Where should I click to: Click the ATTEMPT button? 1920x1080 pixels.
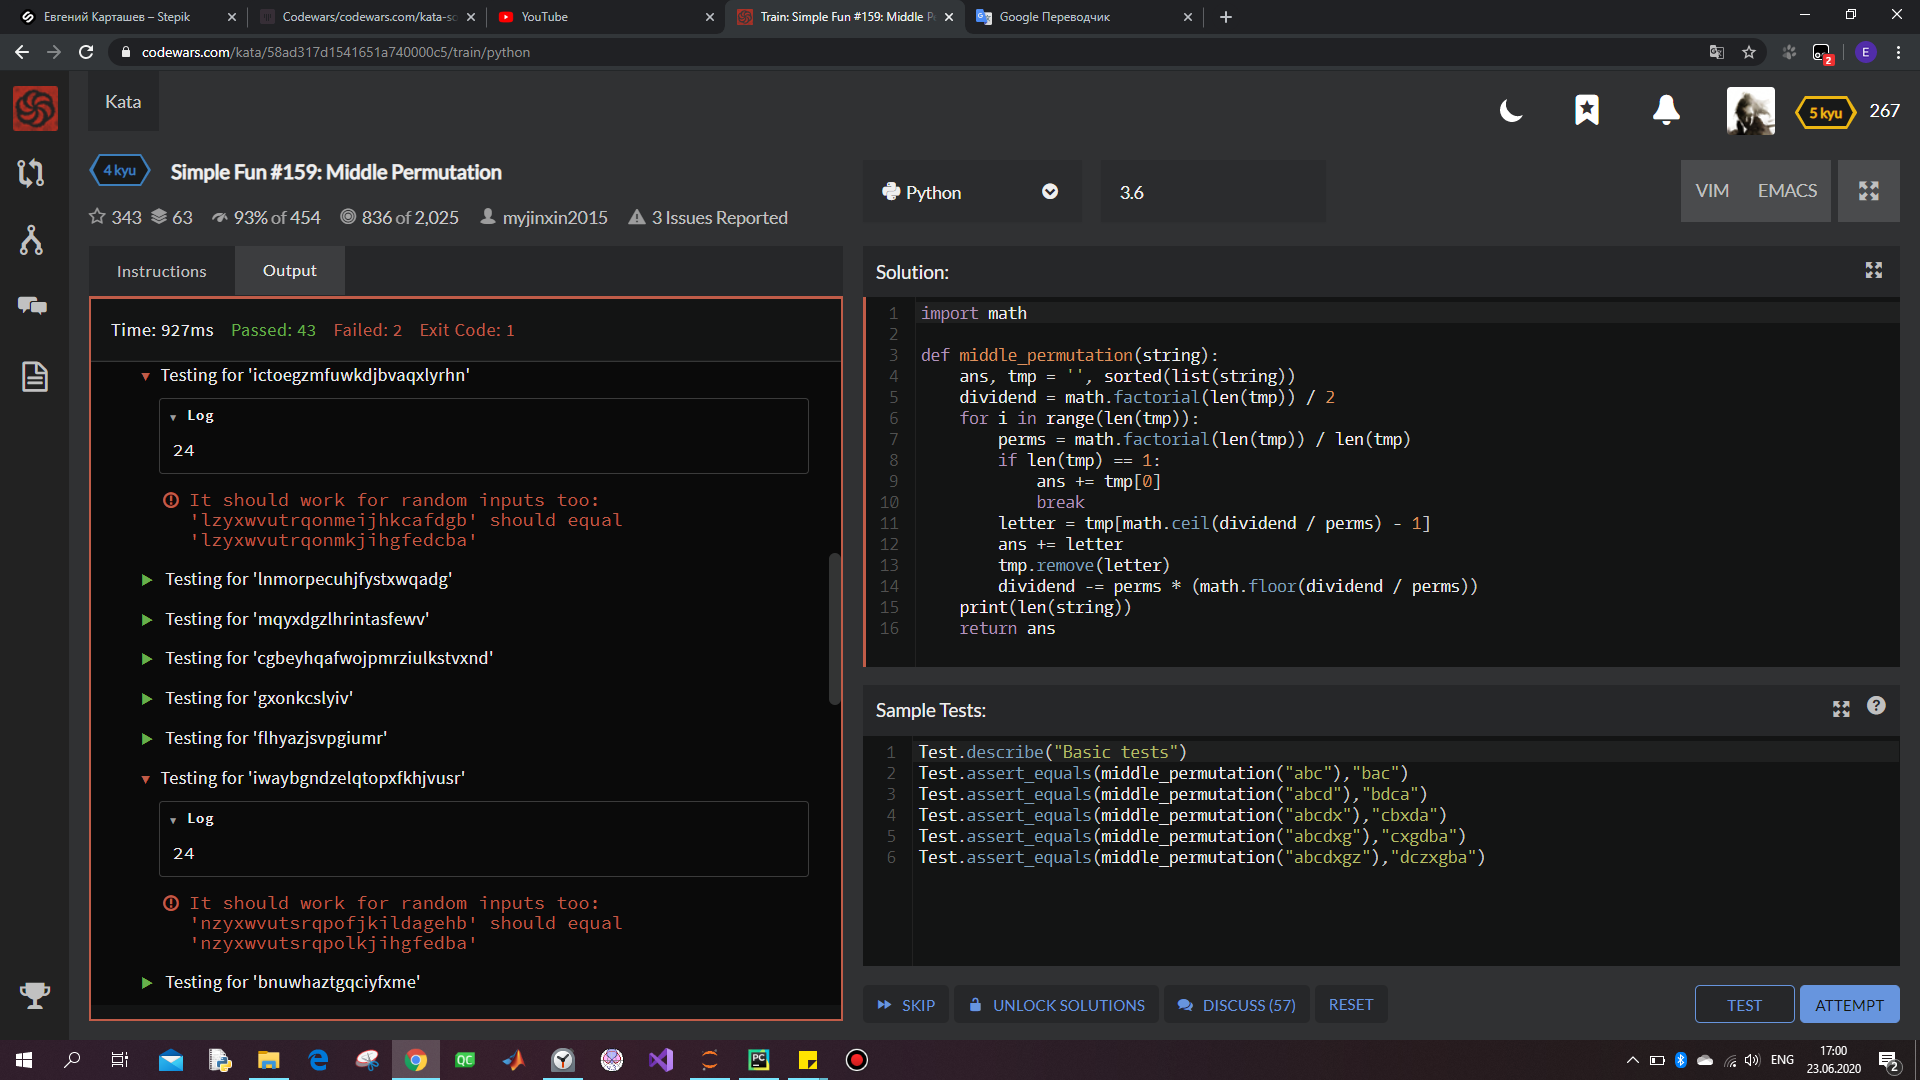[1849, 1004]
